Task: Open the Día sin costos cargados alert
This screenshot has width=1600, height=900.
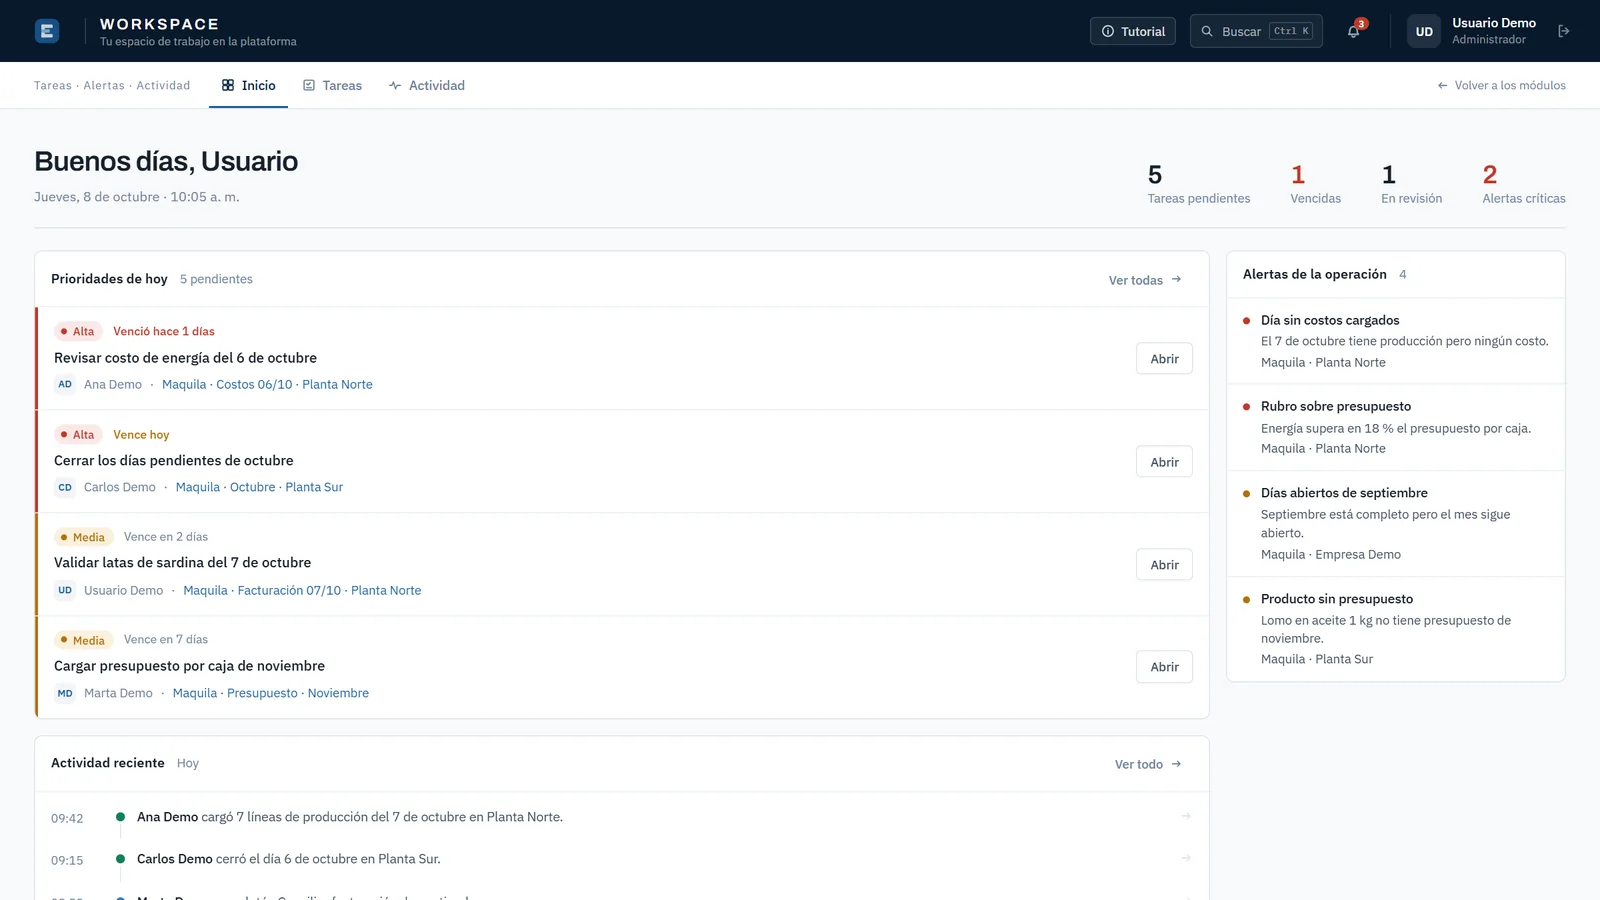Action: [x=1396, y=341]
